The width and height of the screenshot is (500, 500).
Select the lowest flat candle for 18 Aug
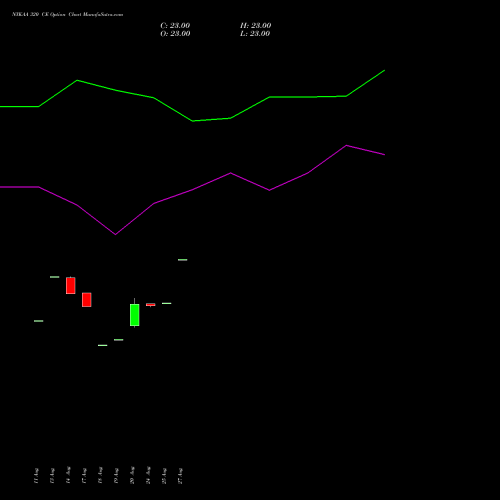pos(103,345)
